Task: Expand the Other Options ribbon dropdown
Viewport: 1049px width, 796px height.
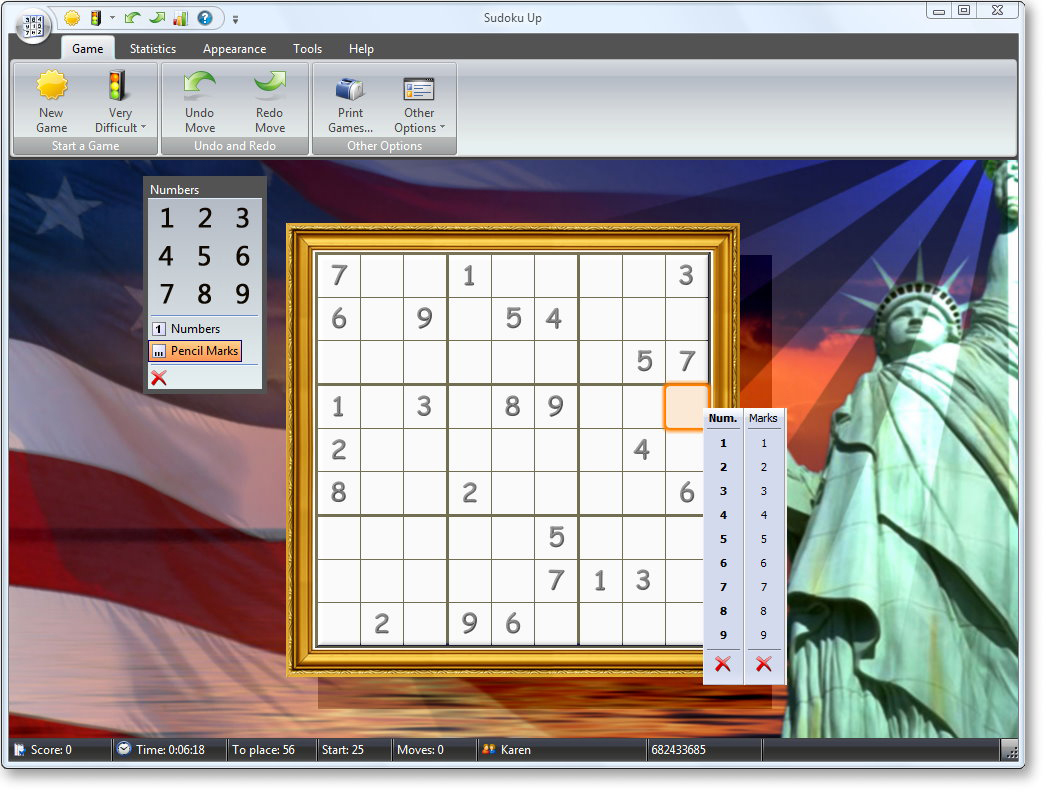Action: pyautogui.click(x=419, y=102)
